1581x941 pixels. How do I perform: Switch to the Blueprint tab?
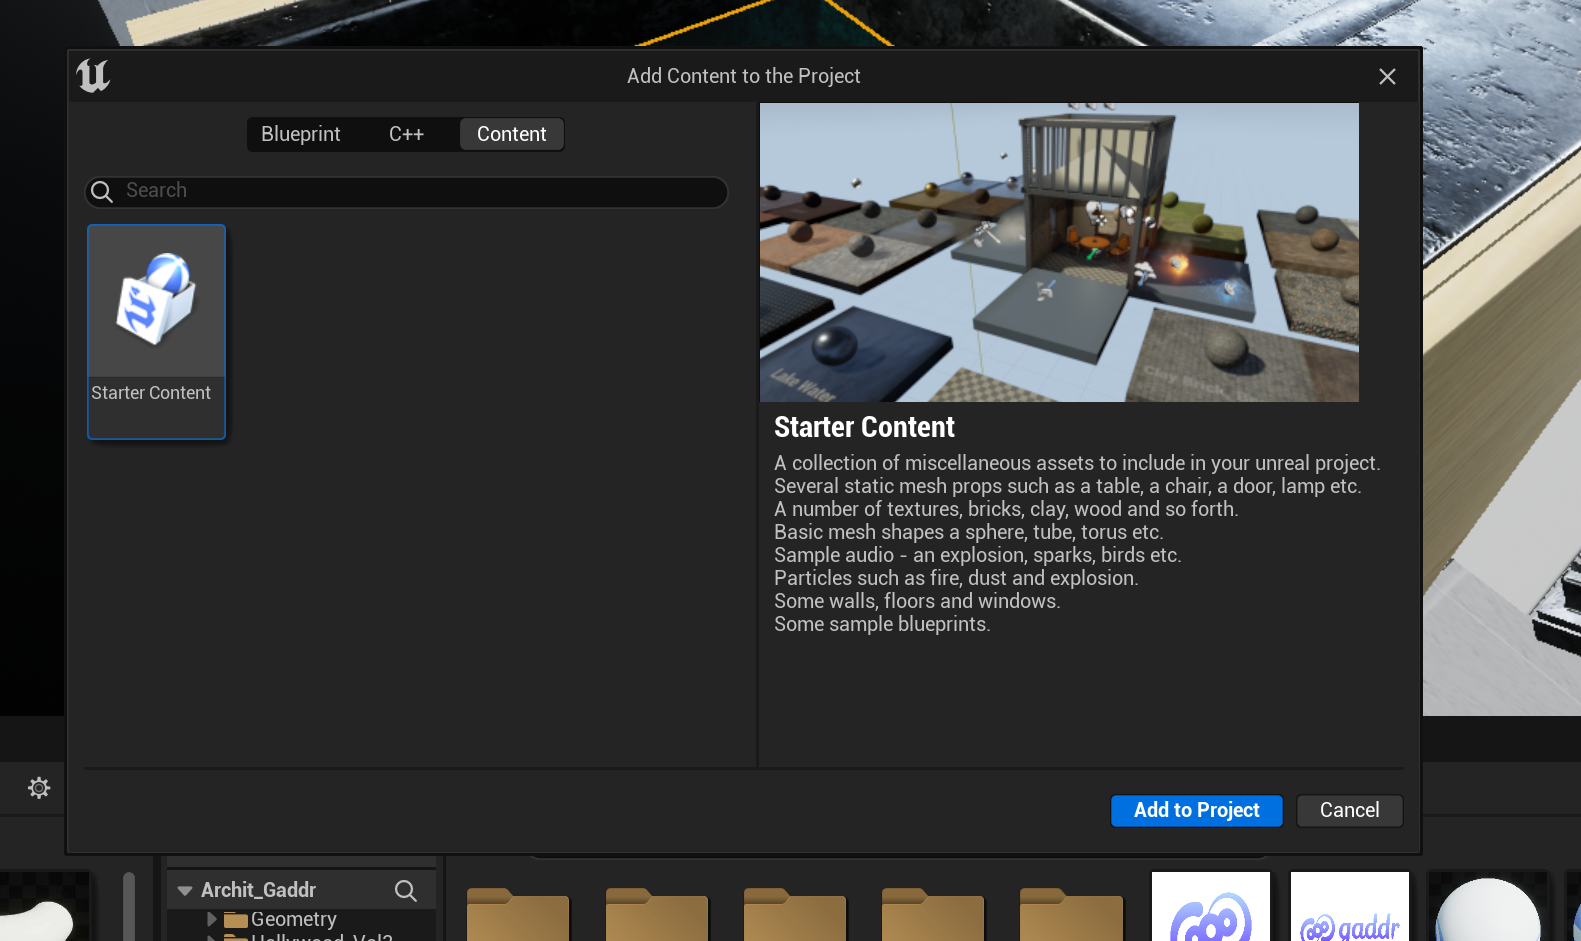pos(300,134)
